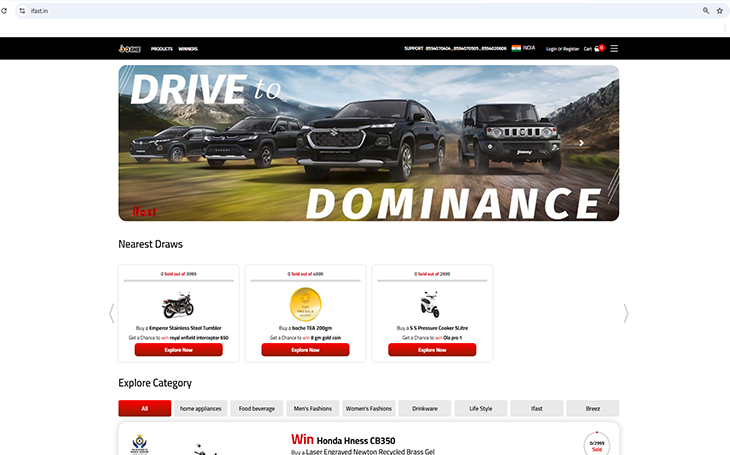Click the boche logo in header

pyautogui.click(x=130, y=48)
